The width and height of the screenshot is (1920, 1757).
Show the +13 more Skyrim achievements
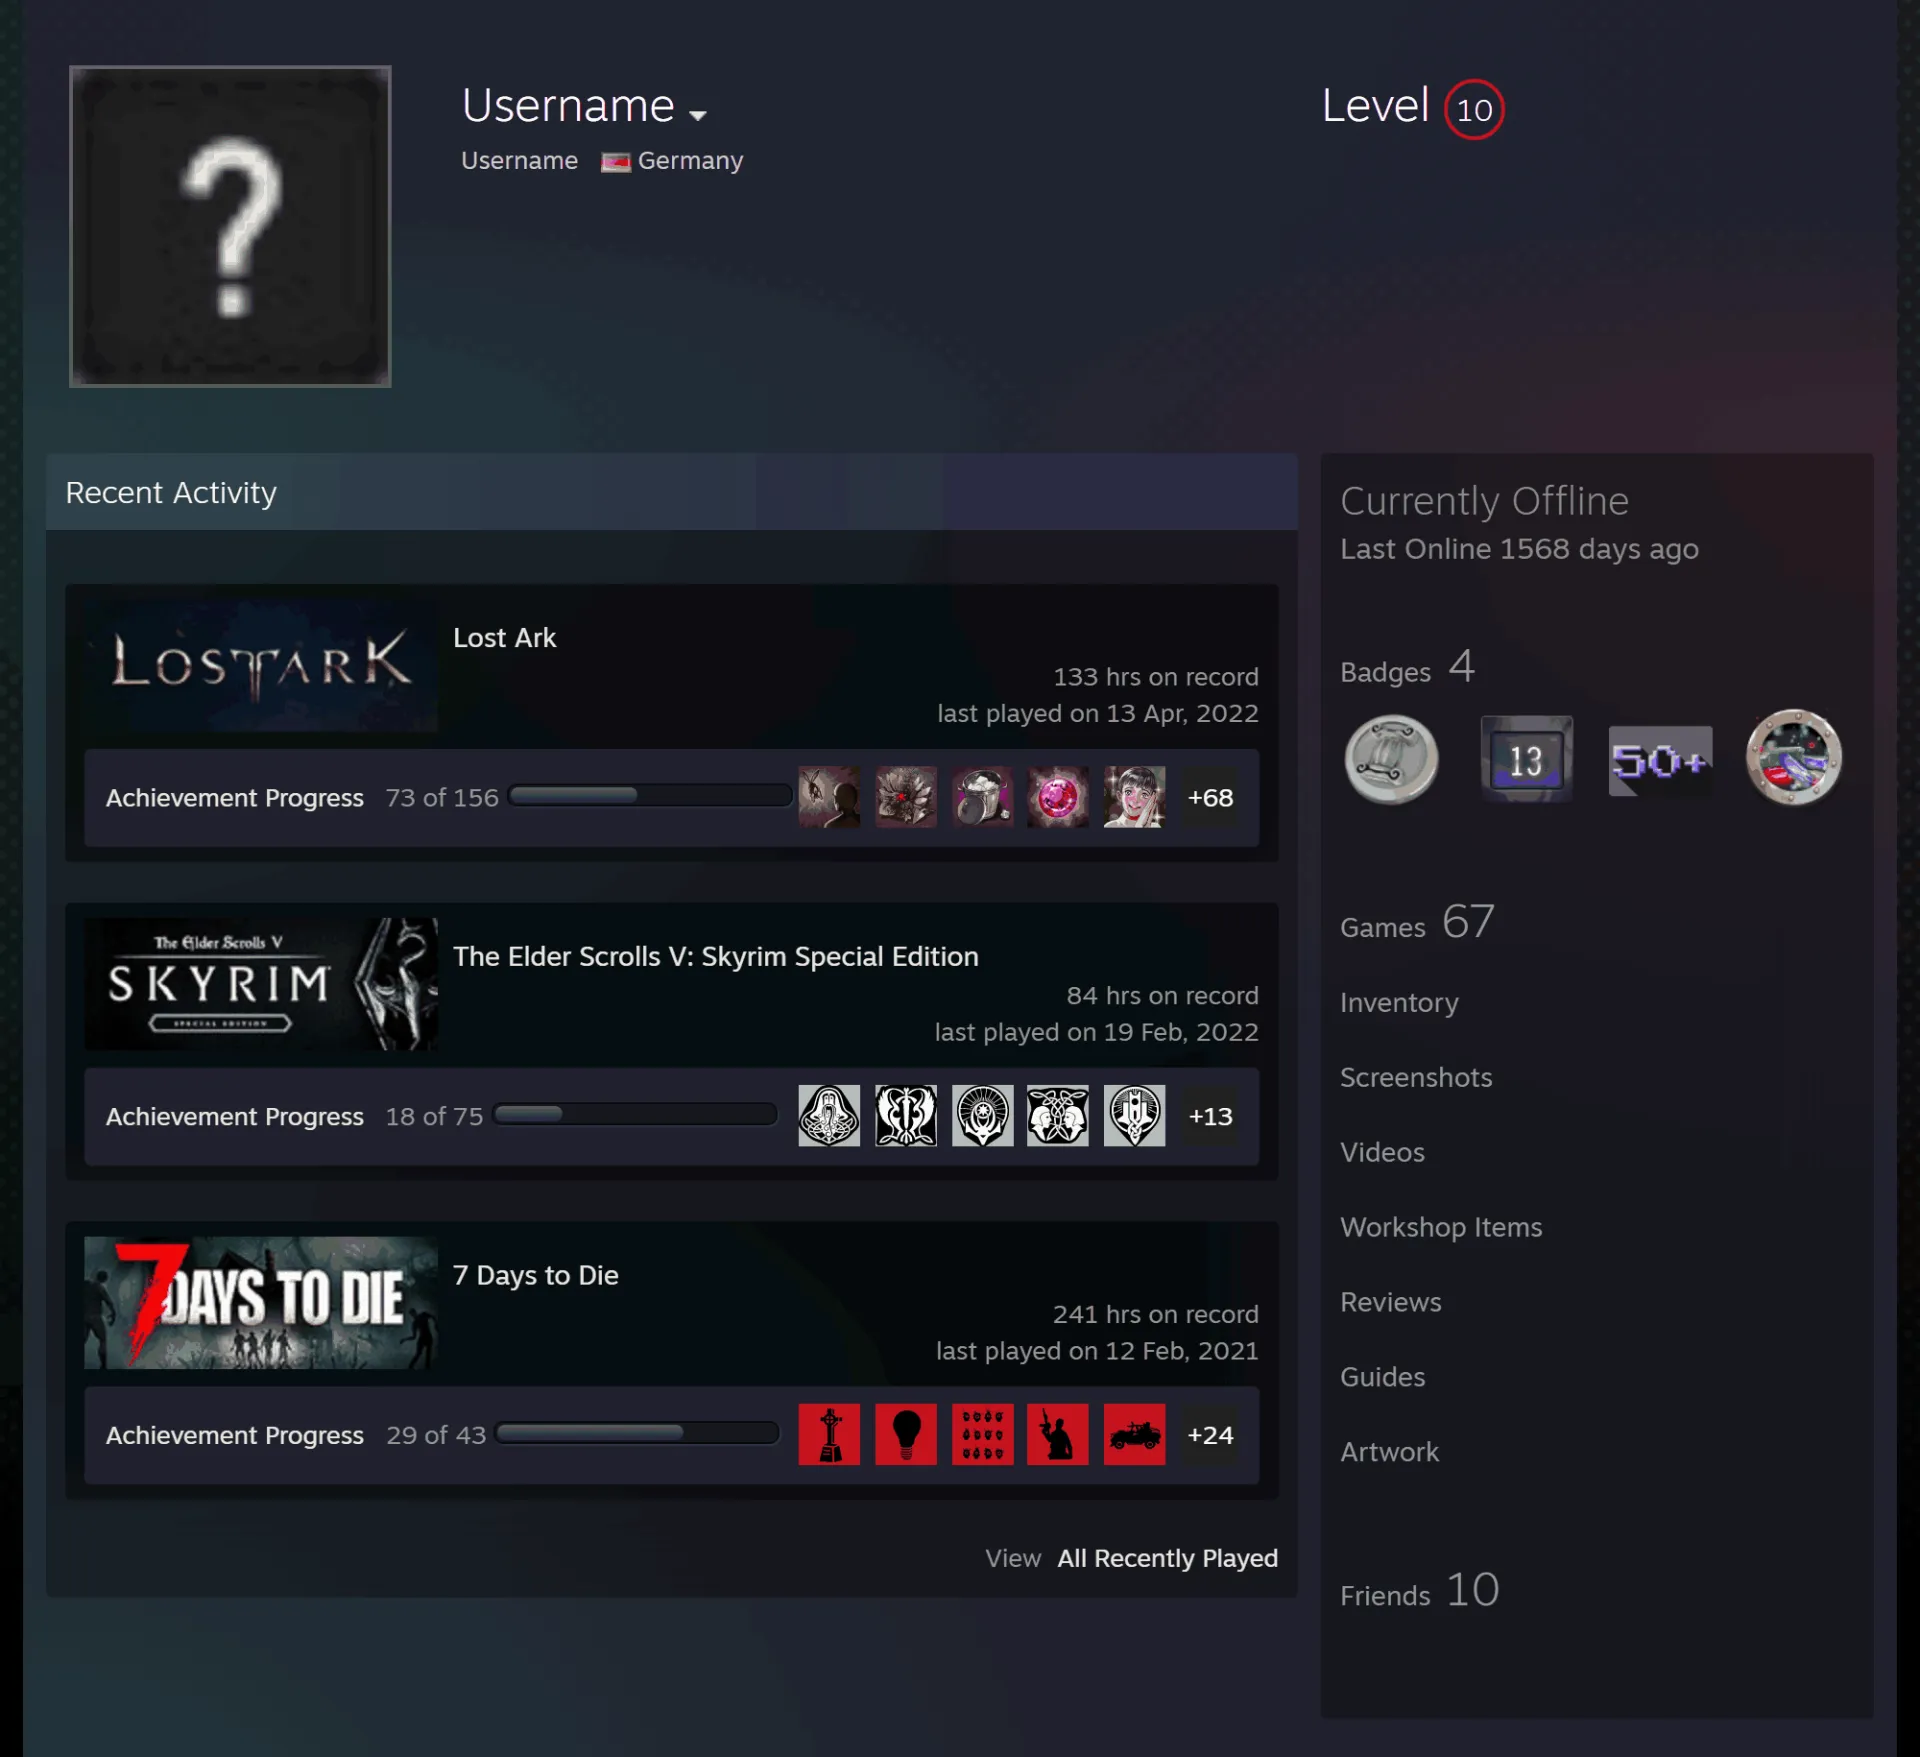[x=1210, y=1116]
